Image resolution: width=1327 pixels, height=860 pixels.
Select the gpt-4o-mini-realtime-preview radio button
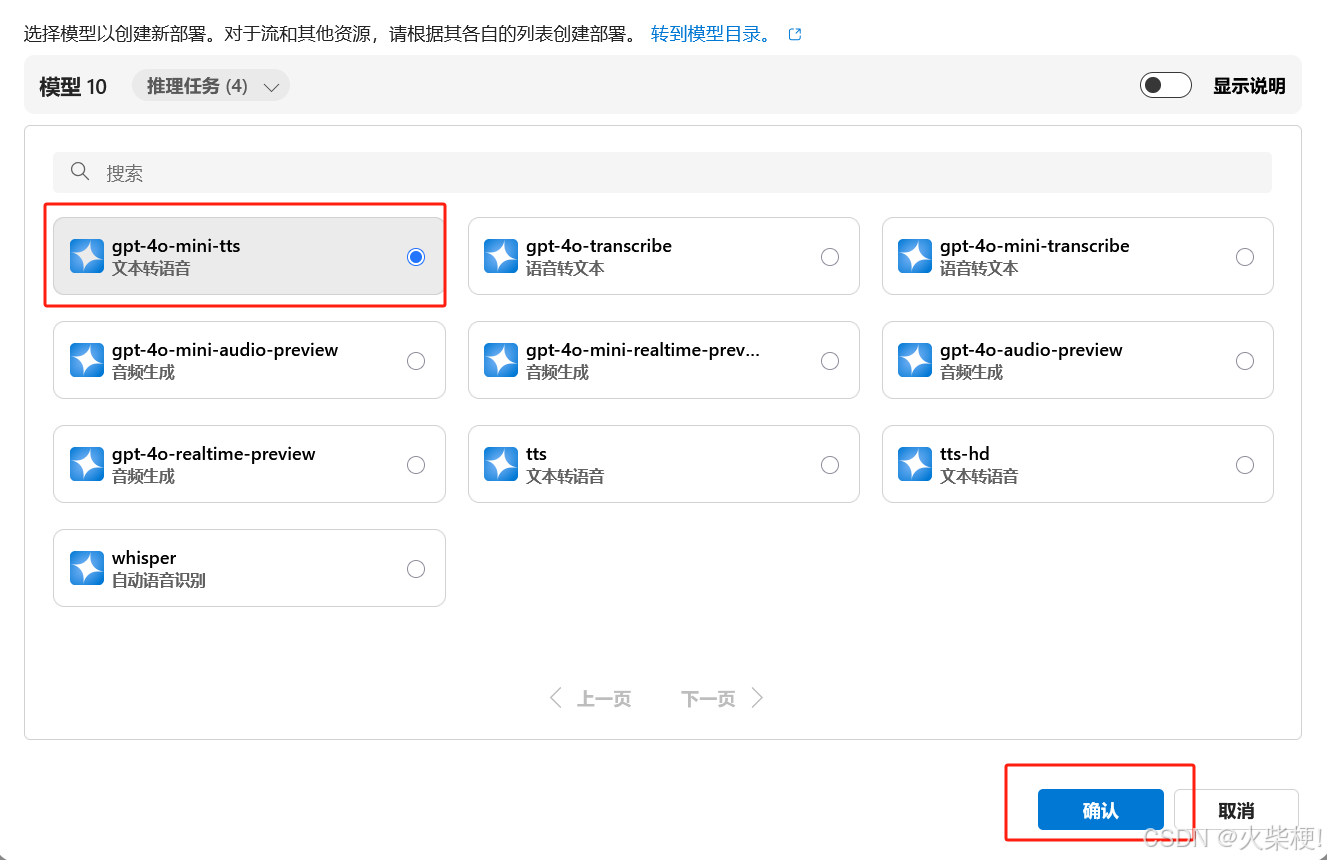pos(830,361)
